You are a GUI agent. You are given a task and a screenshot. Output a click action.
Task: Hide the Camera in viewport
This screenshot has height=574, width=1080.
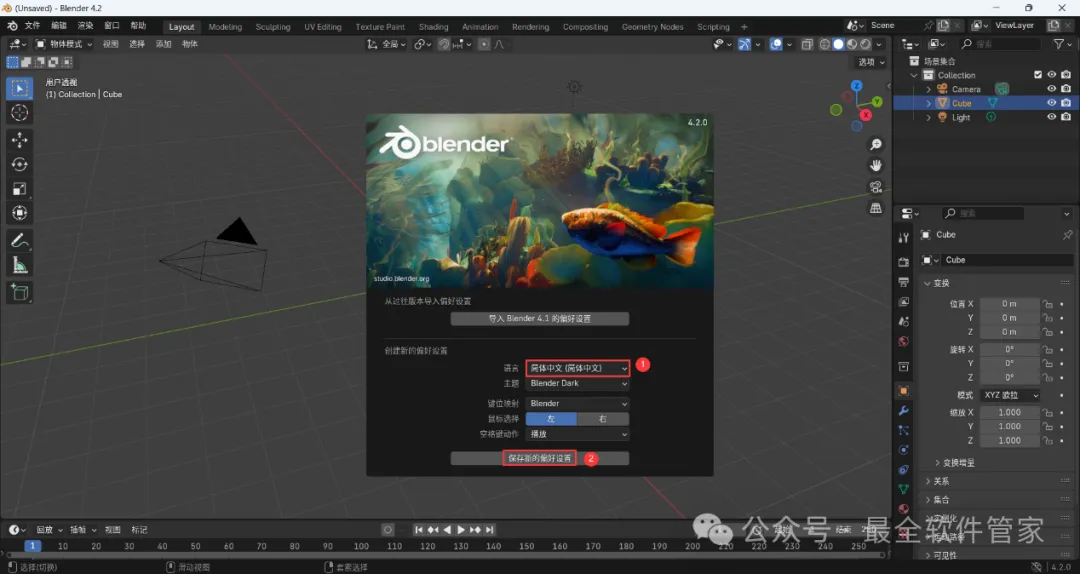click(x=1051, y=89)
